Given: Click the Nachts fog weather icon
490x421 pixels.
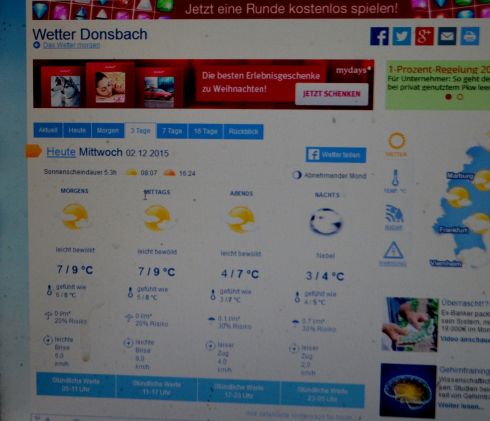Looking at the screenshot, I should click(326, 221).
